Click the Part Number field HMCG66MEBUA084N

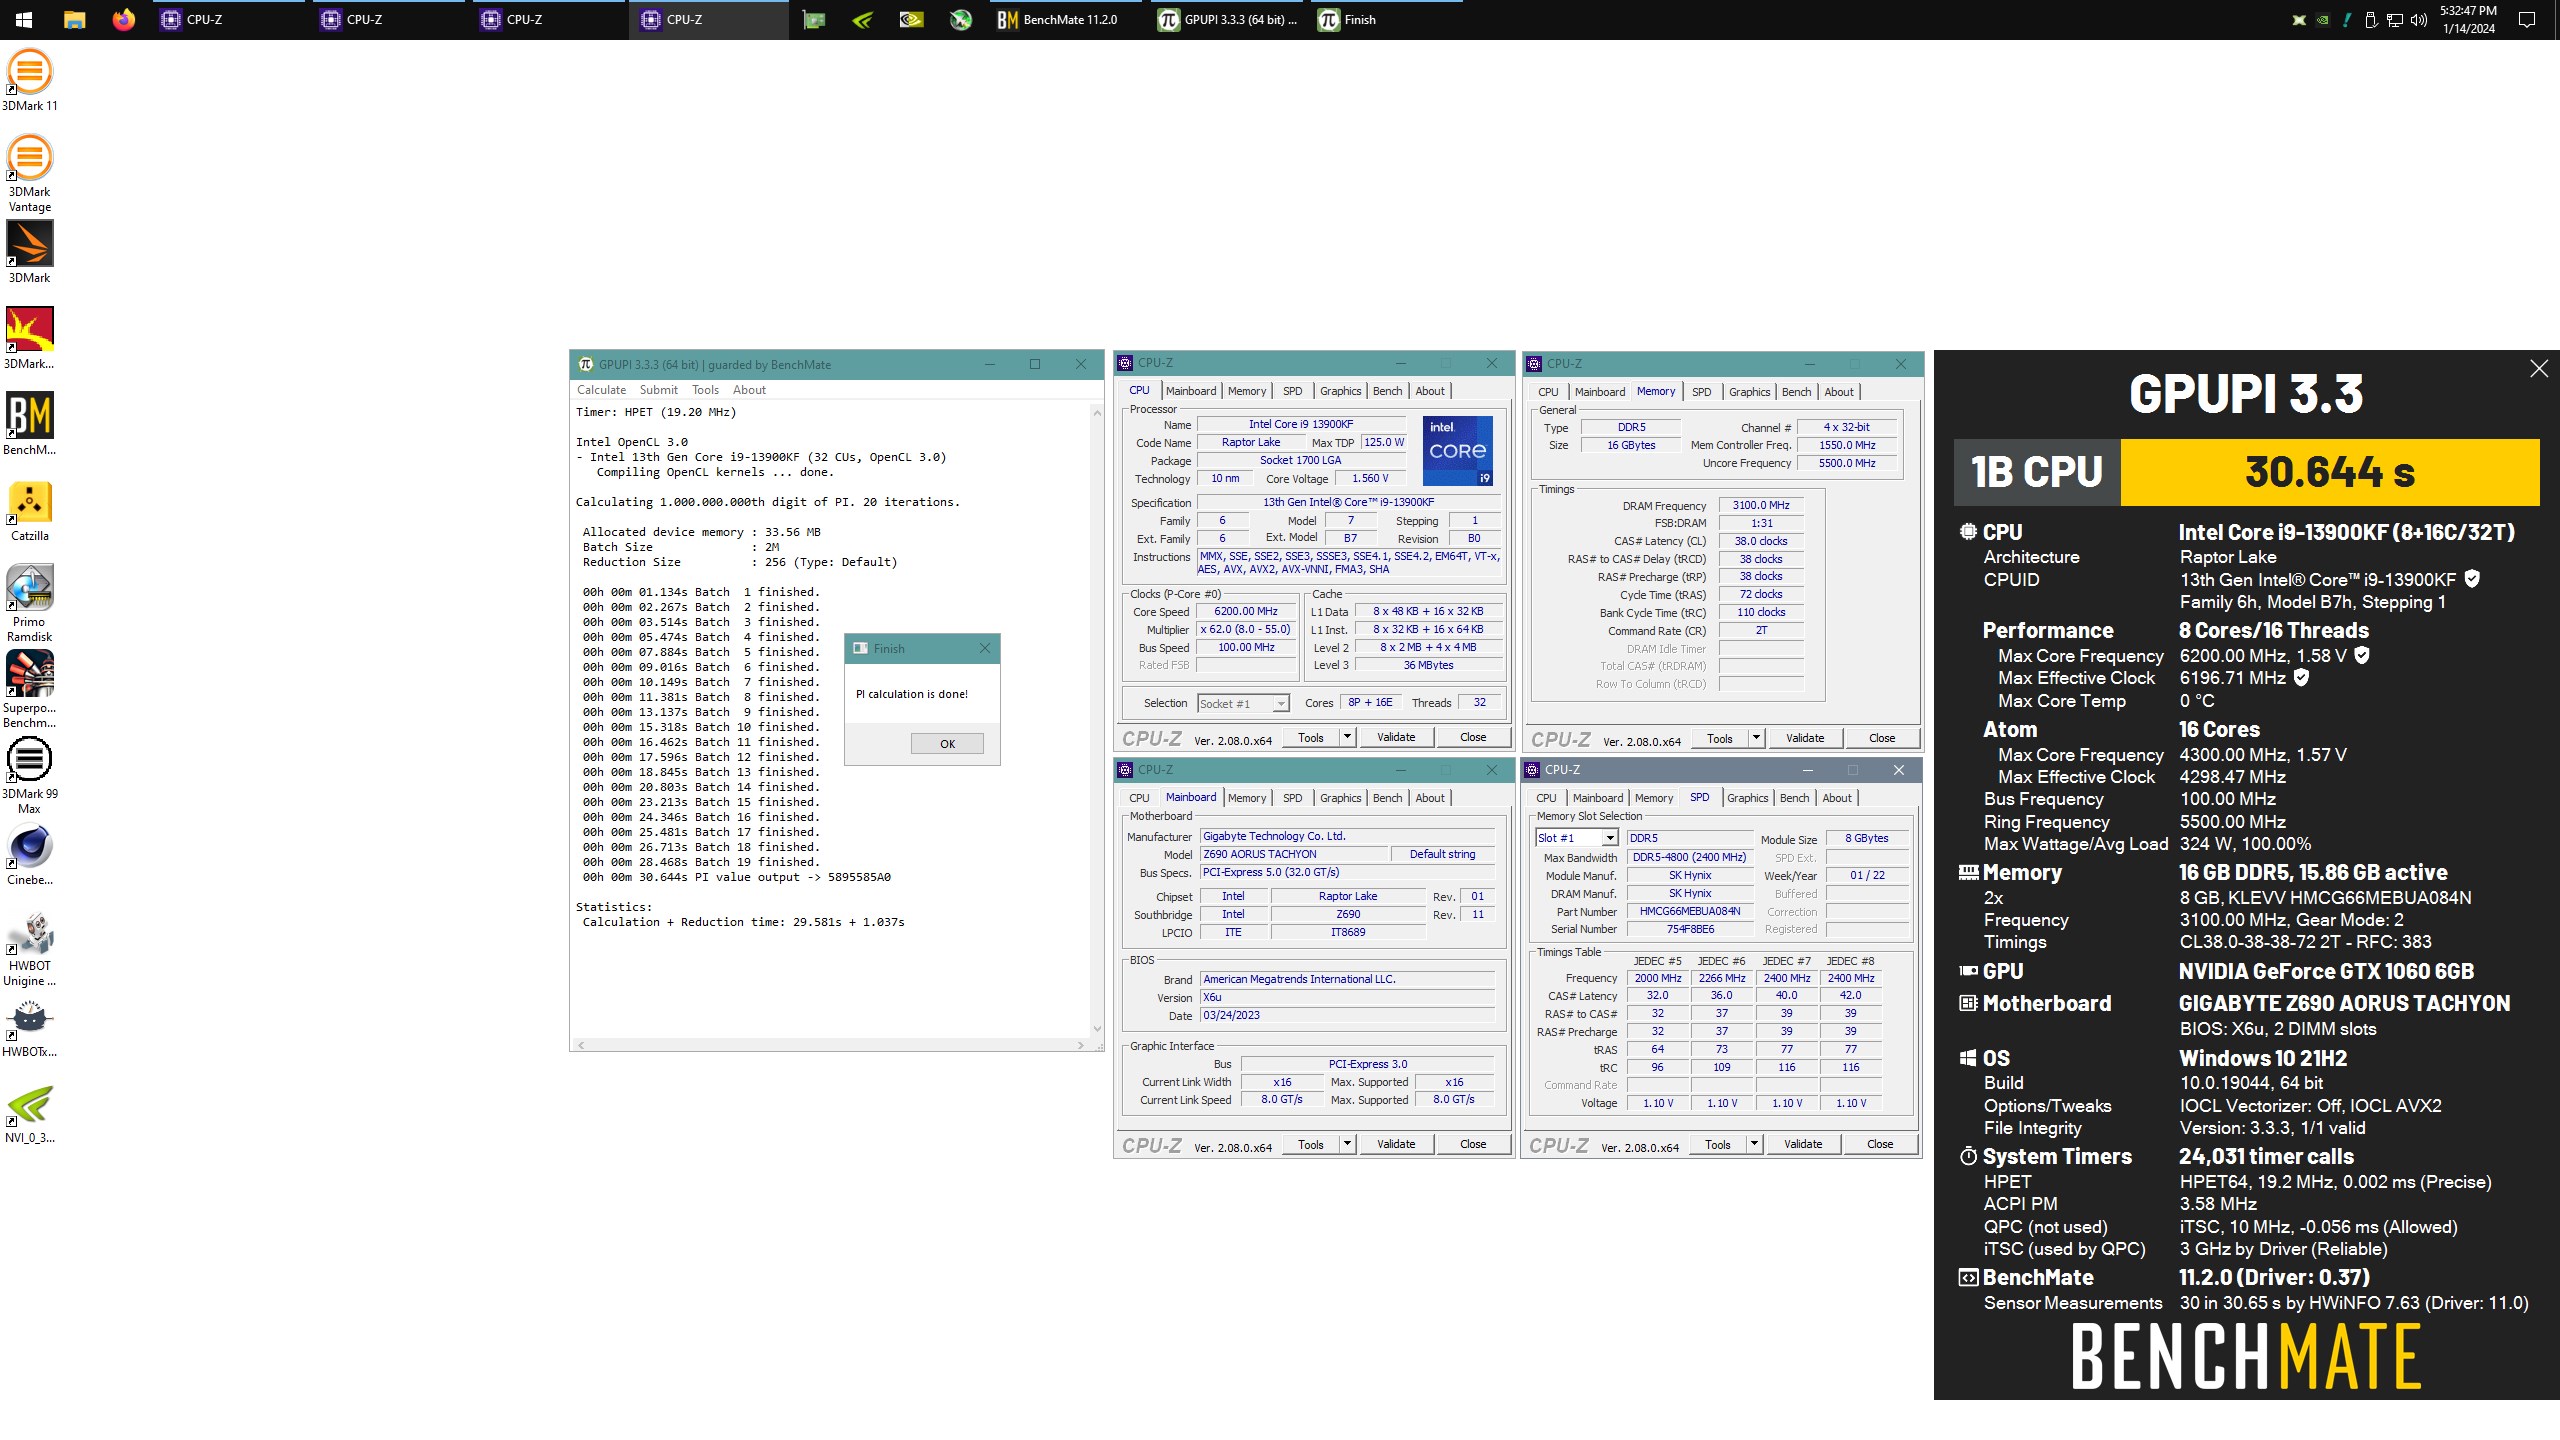point(1690,911)
